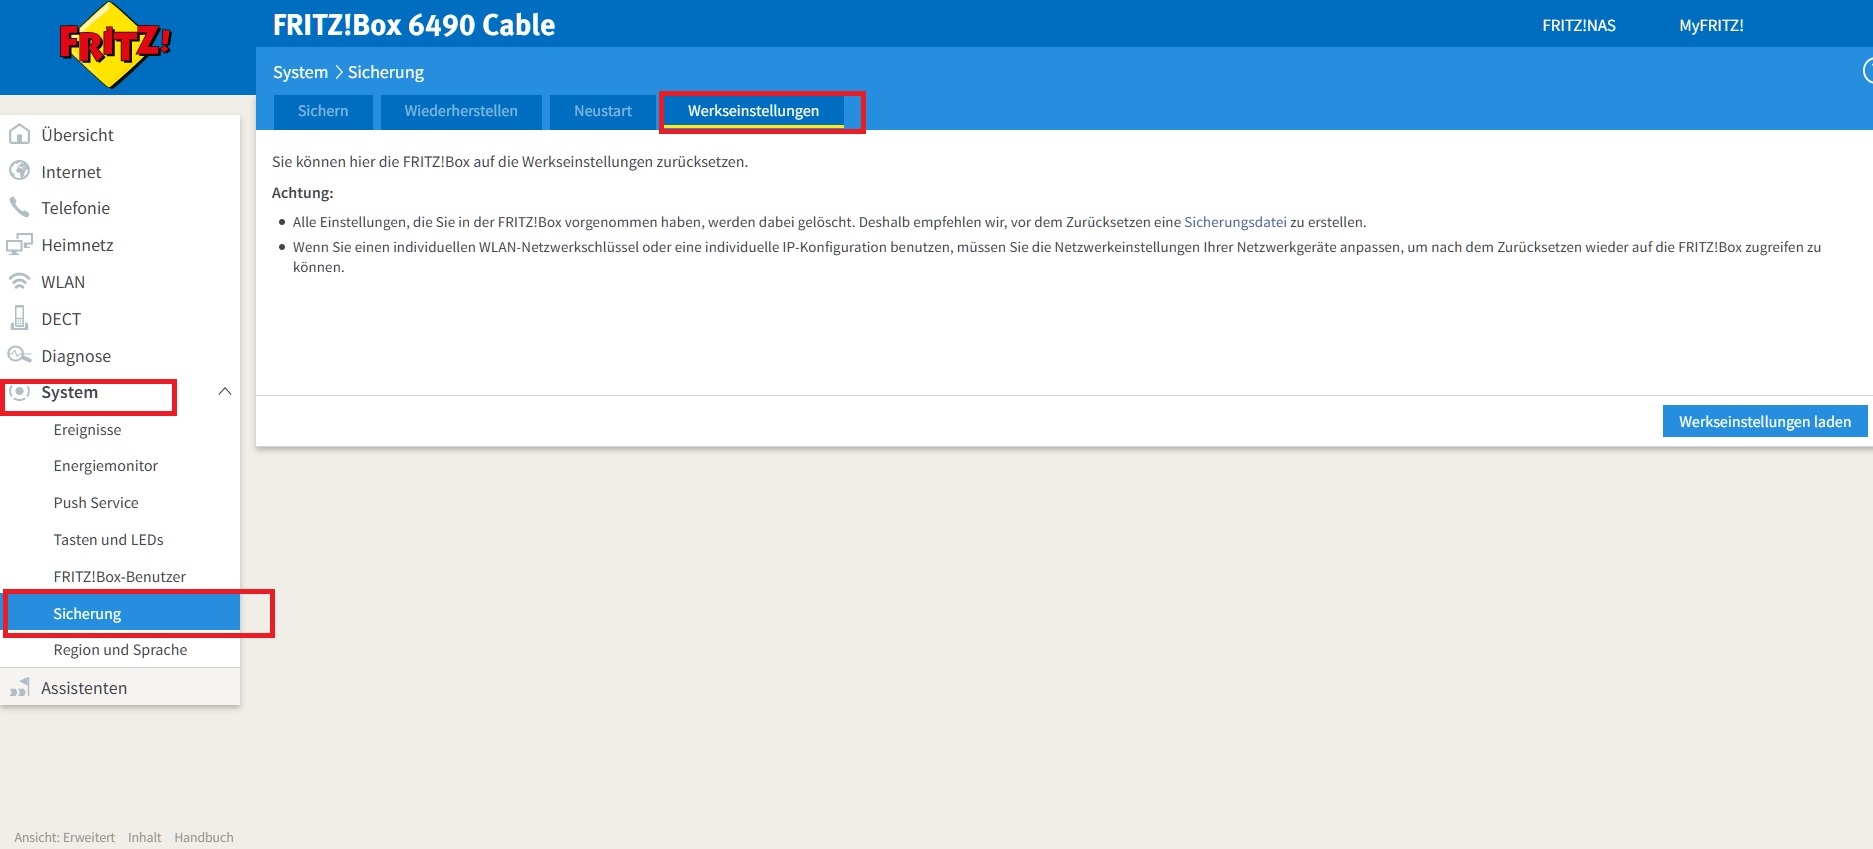This screenshot has height=849, width=1873.
Task: Click Ansicht: Erweitert footer link
Action: click(64, 838)
